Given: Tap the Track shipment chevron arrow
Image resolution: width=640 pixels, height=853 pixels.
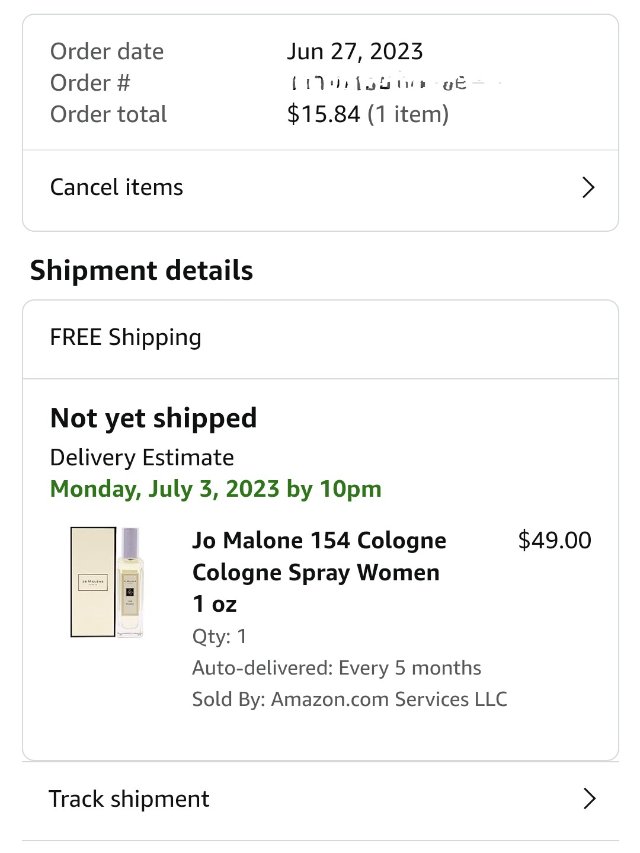Looking at the screenshot, I should click(x=589, y=799).
